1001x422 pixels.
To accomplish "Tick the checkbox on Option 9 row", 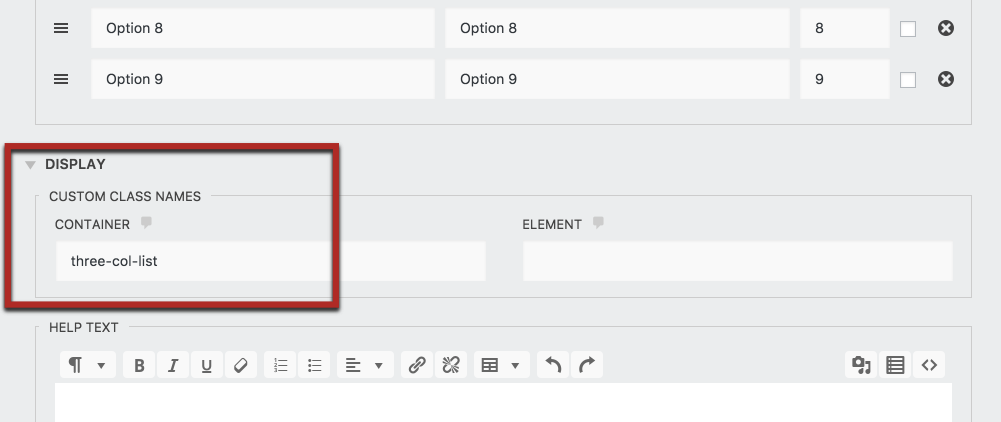I will [908, 80].
